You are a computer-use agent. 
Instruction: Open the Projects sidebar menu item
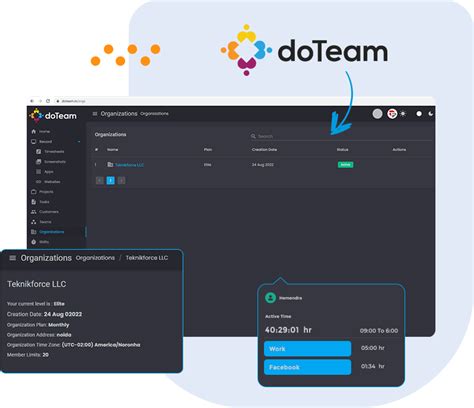tap(46, 192)
